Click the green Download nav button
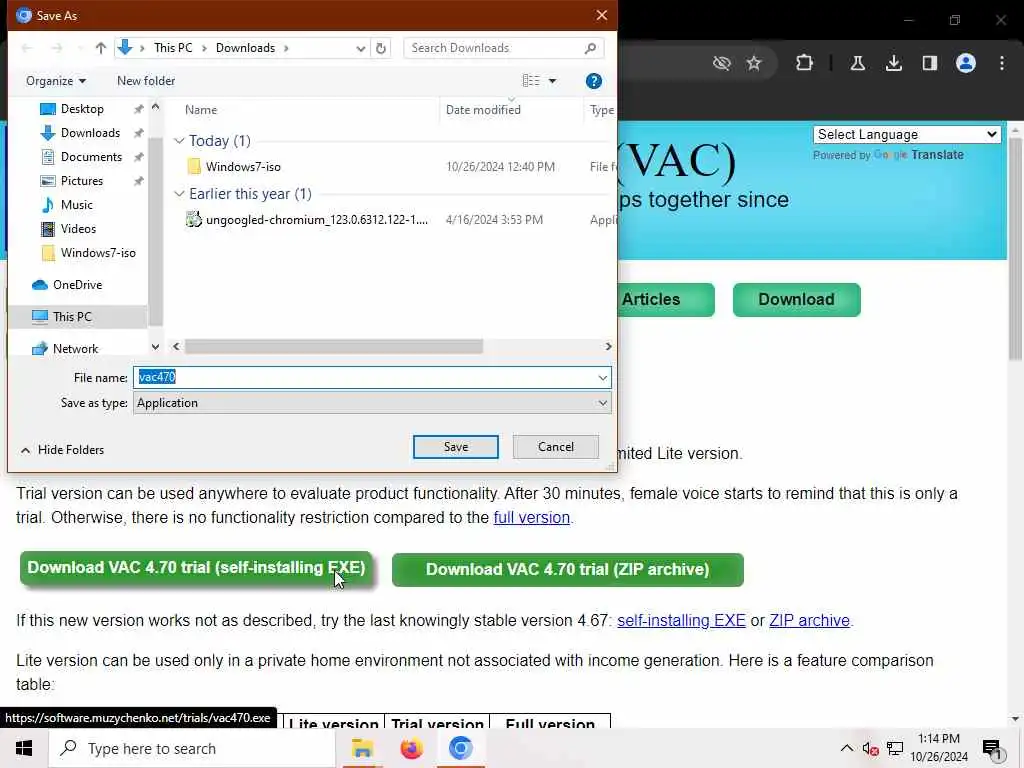Screen dimensions: 1024x768 (x=797, y=300)
